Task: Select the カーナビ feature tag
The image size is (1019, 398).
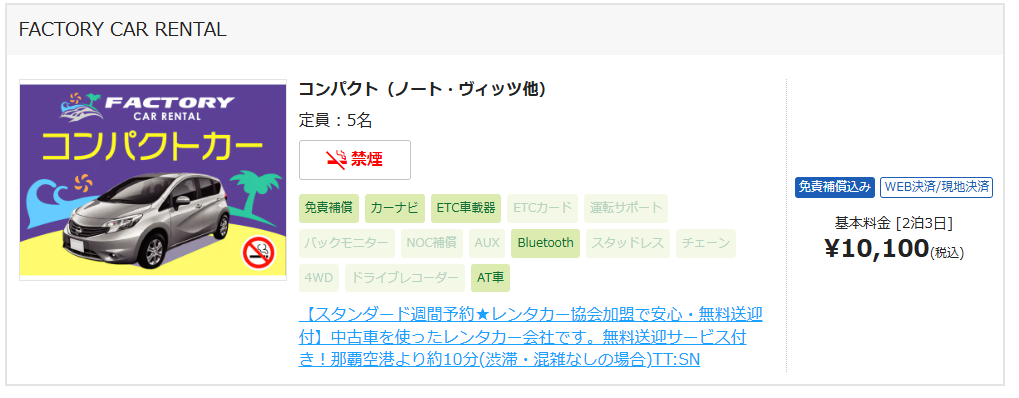Action: click(394, 208)
